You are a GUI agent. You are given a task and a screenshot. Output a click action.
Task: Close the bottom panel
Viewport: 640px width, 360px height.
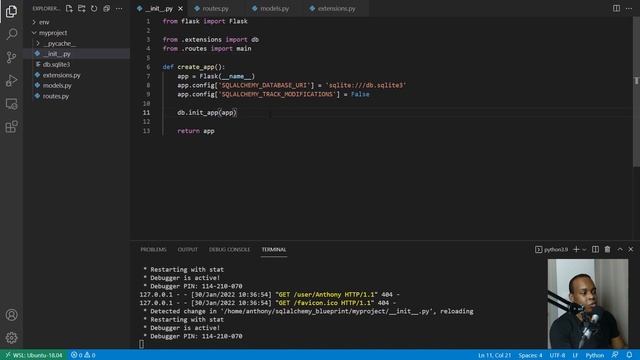click(x=631, y=249)
